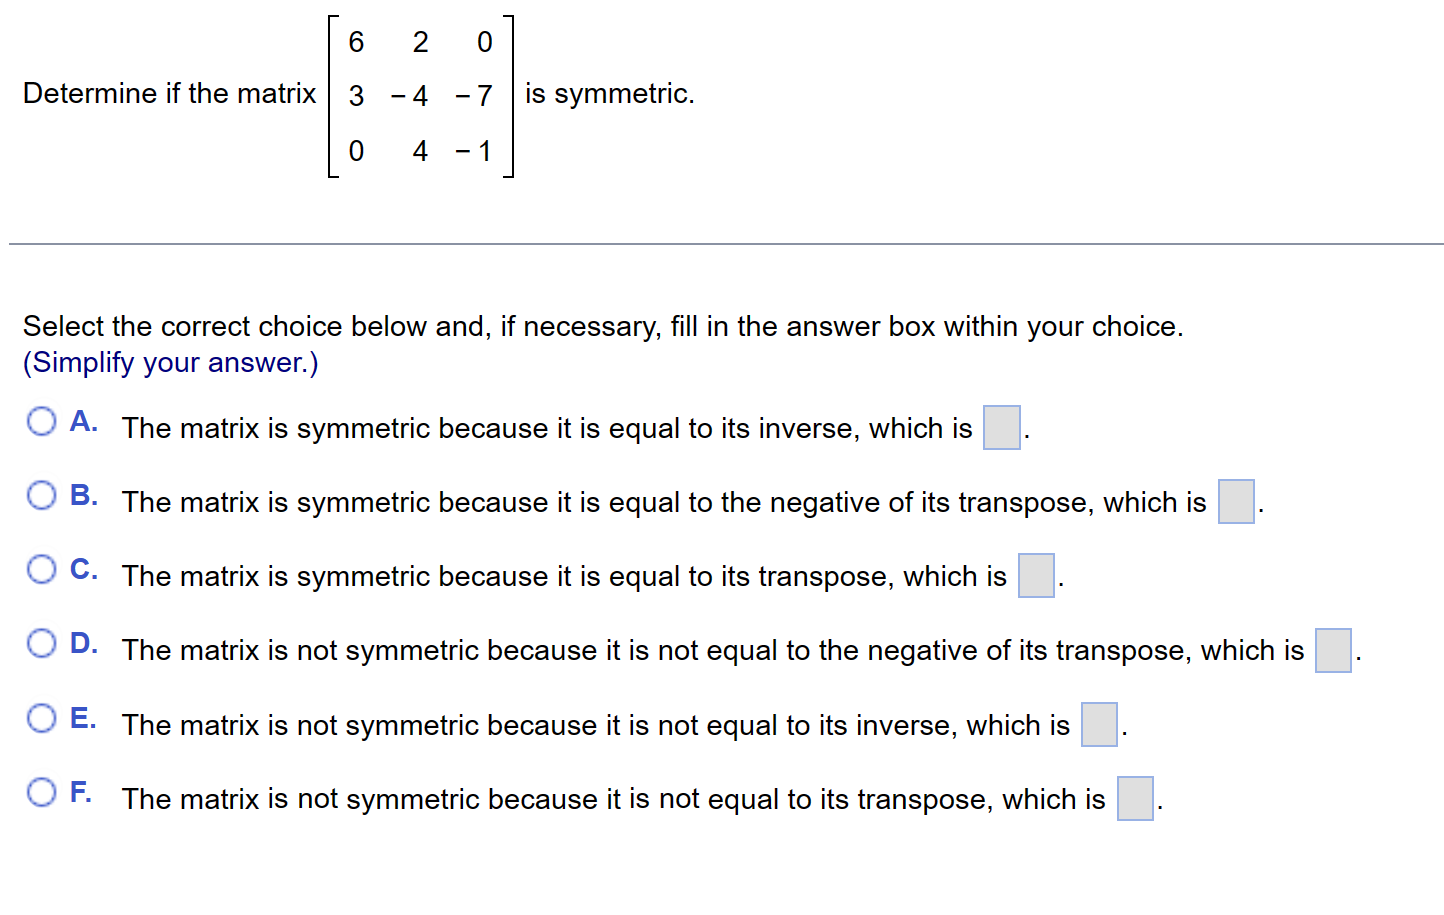Click the answer box in choice D
The height and width of the screenshot is (915, 1444).
click(x=1332, y=650)
